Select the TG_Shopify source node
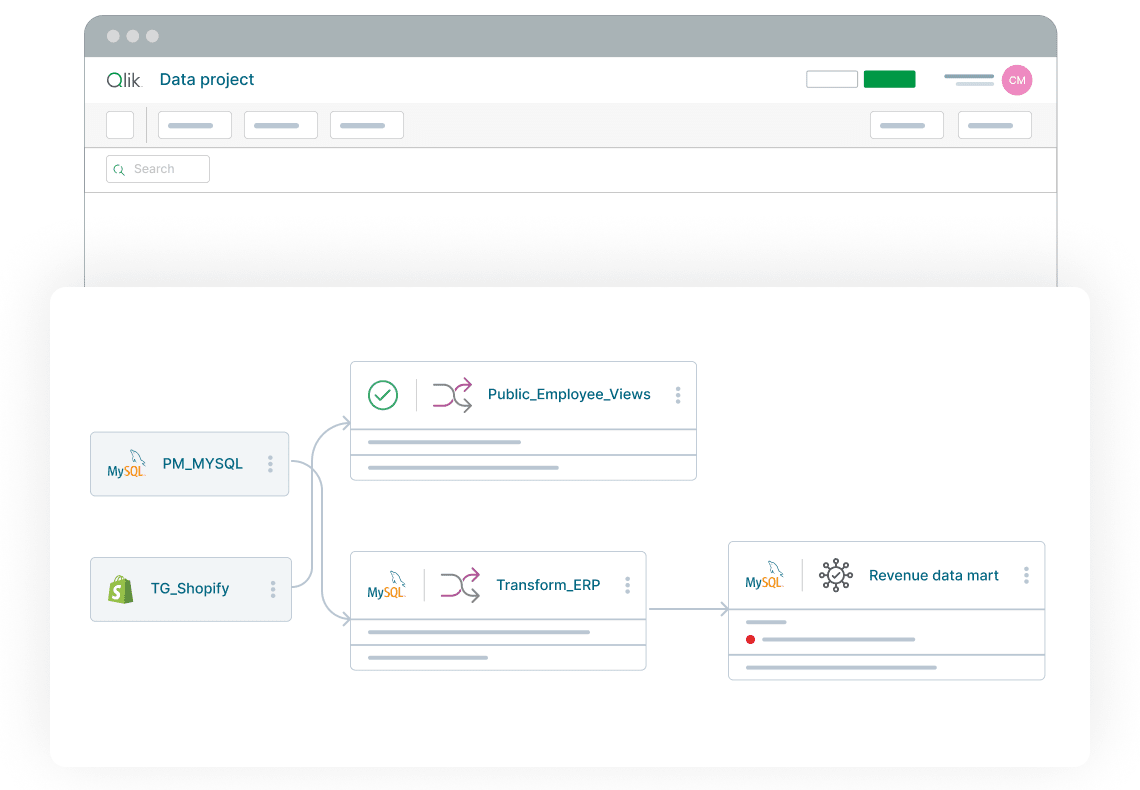 click(x=191, y=589)
